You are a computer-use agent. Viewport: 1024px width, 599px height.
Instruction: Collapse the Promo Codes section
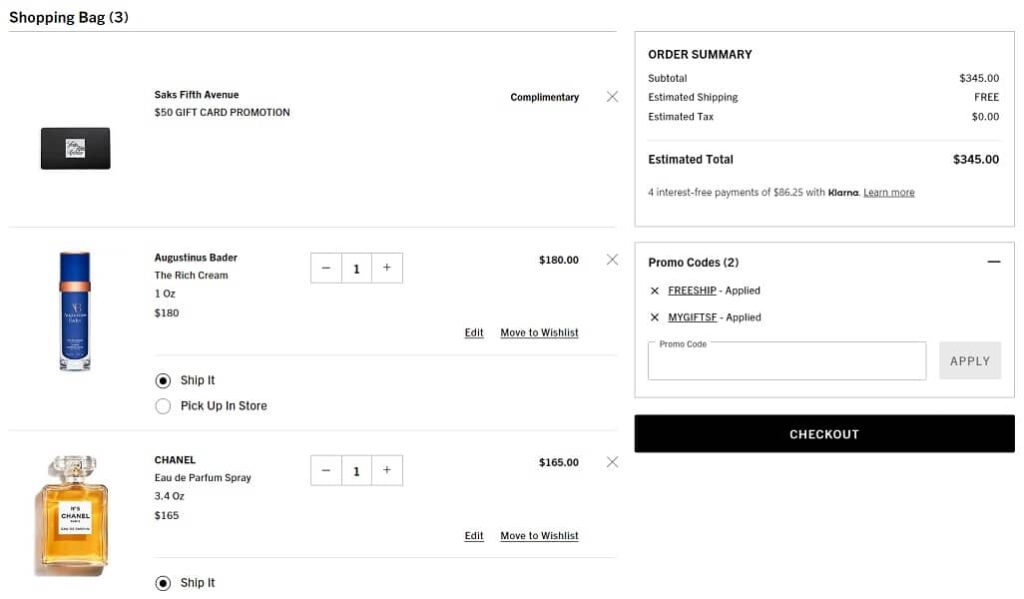(x=993, y=262)
